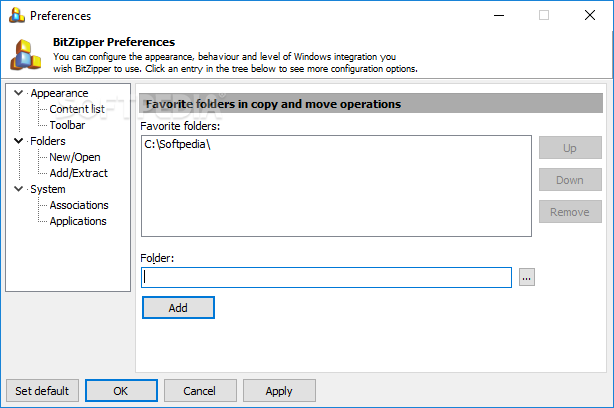Add the folder to favorites
Screen dimensions: 614x408
[178, 308]
